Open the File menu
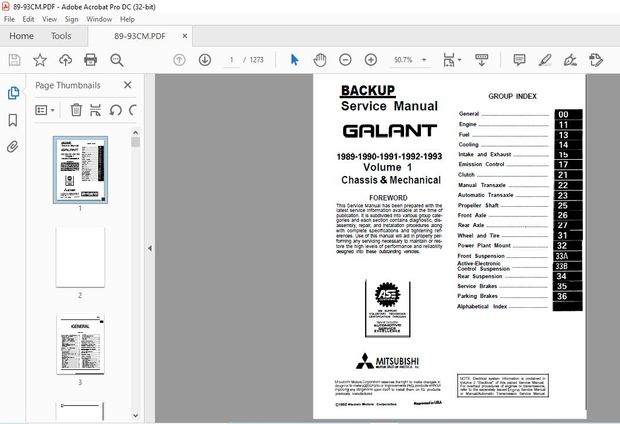Screen dimensions: 620x424 [9, 19]
